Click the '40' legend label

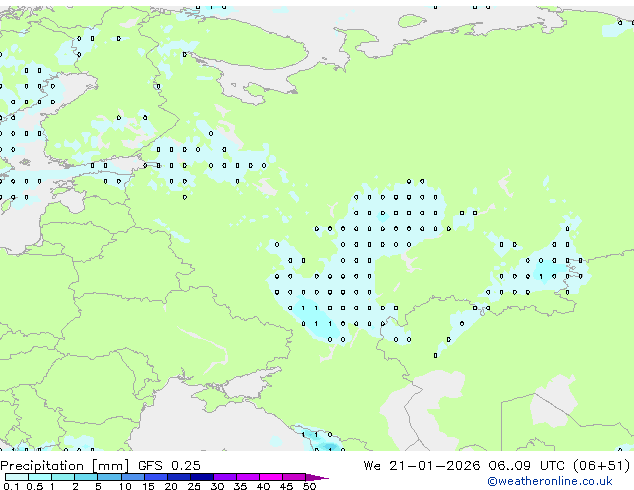coord(263,486)
